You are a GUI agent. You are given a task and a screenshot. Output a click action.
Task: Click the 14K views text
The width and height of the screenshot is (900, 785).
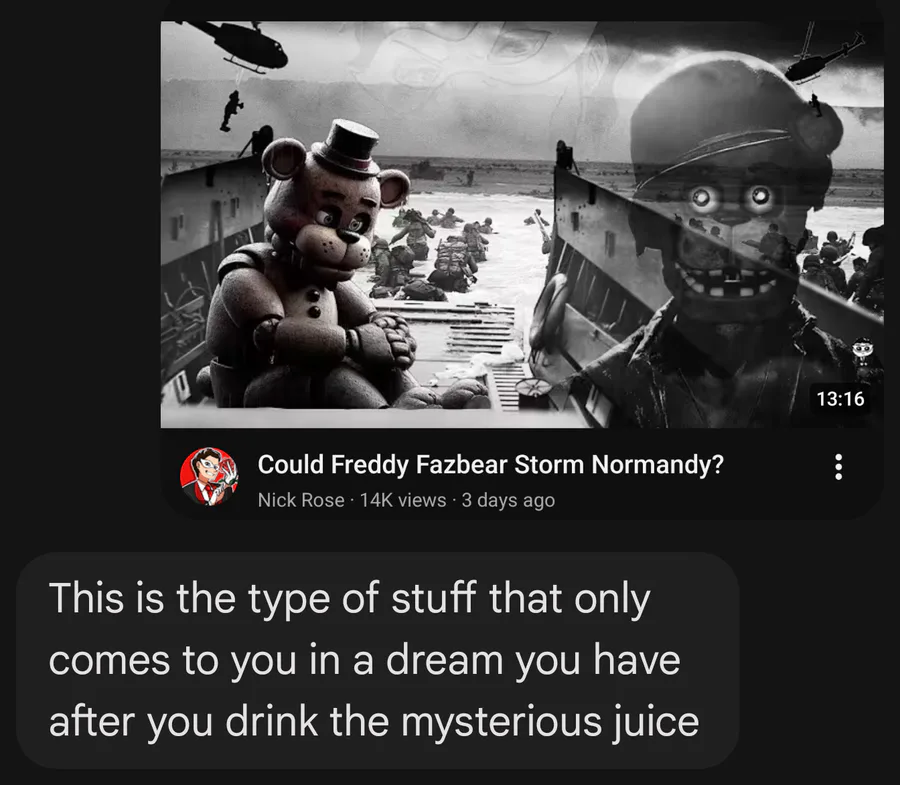[403, 500]
